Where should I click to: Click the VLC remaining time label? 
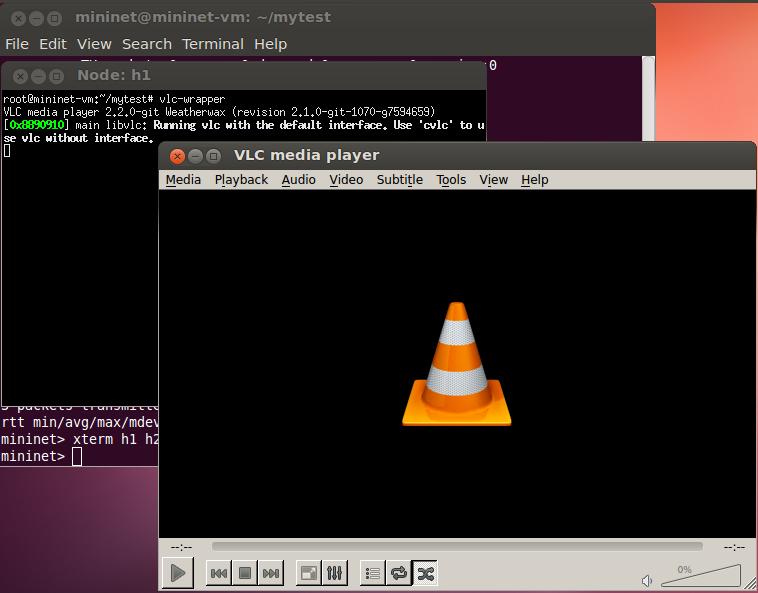click(734, 547)
